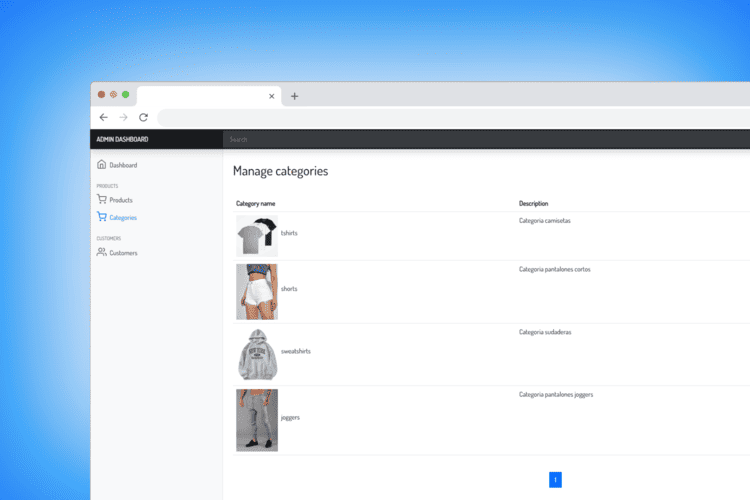Screen dimensions: 750x500
Task: Click the CUSTOMERS section label
Action: click(109, 238)
